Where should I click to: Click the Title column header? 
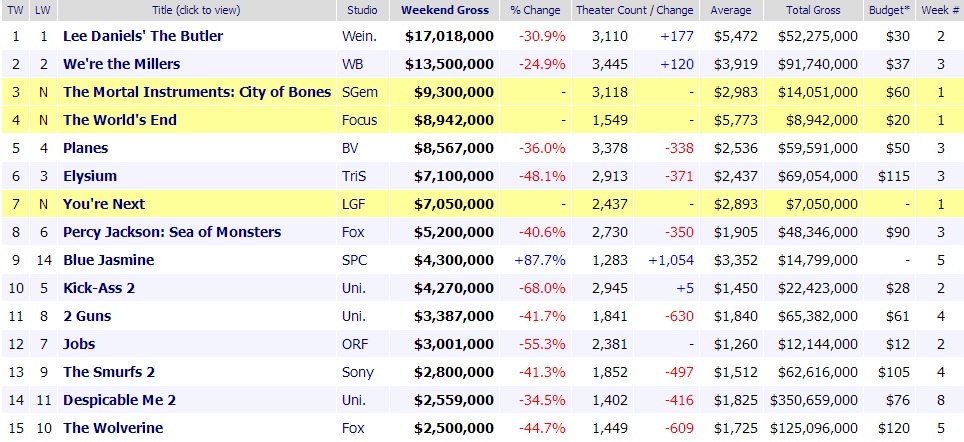(196, 10)
